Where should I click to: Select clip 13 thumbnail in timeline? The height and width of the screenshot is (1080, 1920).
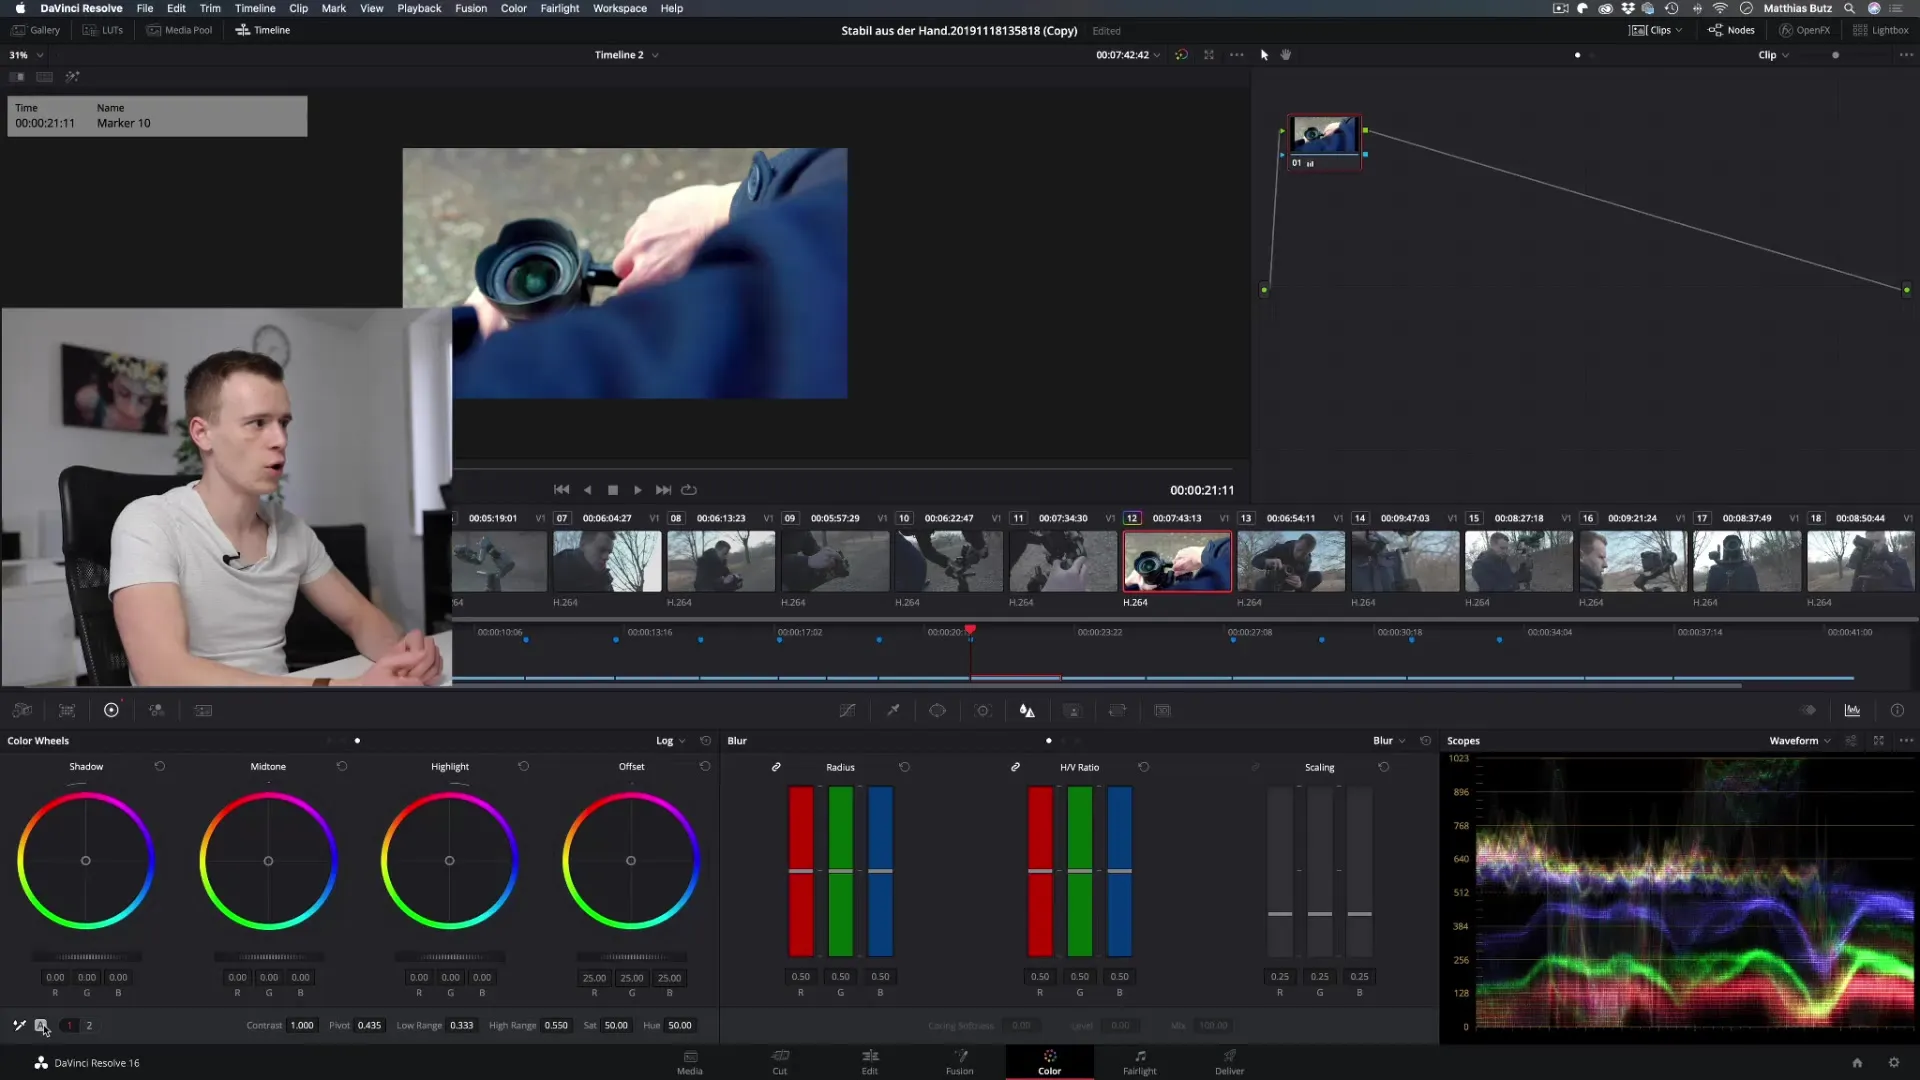(x=1290, y=561)
